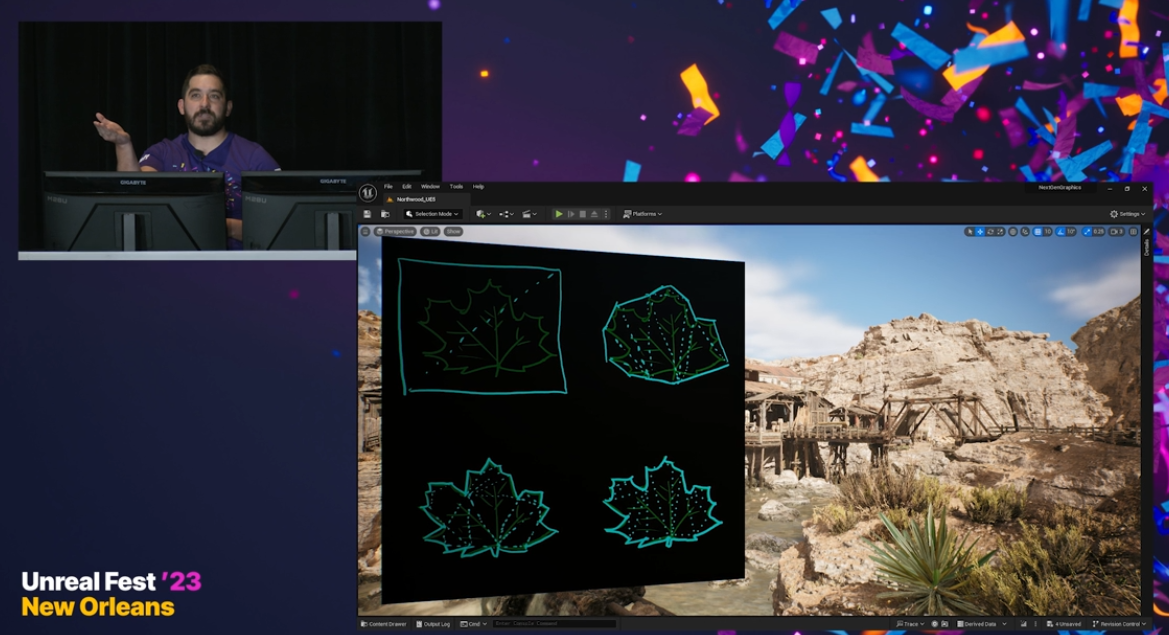The image size is (1169, 635).
Task: Open the Browse content folder icon
Action: [385, 214]
